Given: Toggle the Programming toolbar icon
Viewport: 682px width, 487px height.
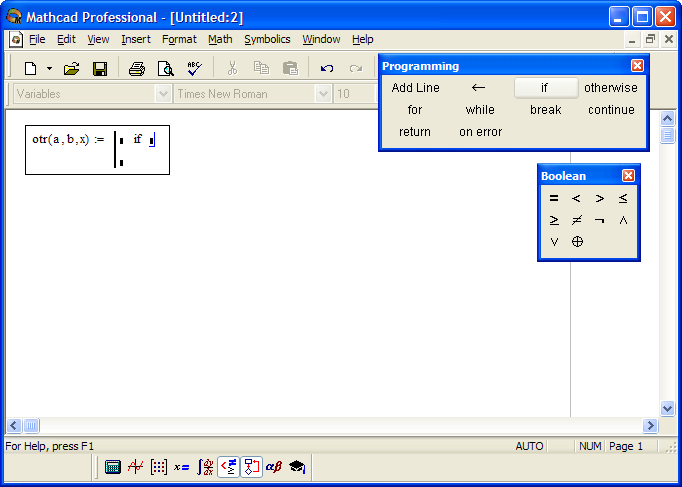Looking at the screenshot, I should (x=251, y=467).
